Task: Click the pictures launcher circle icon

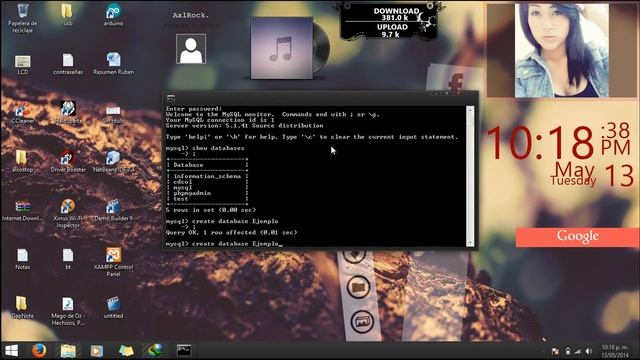Action: tap(362, 322)
